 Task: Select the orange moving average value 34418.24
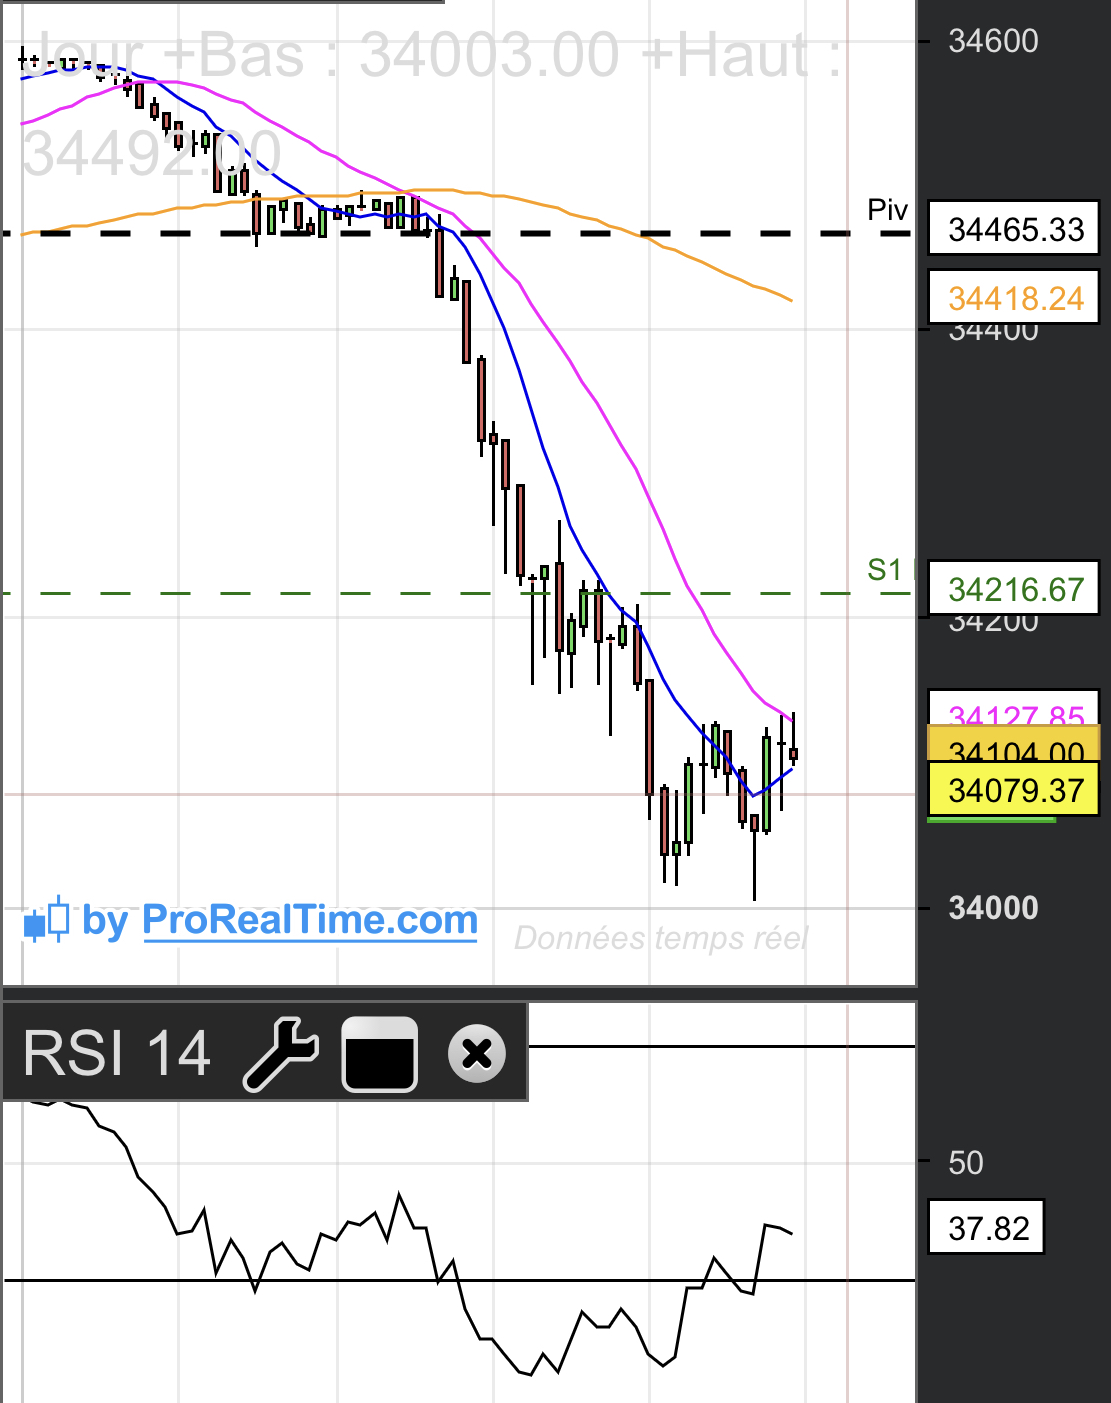click(1014, 297)
